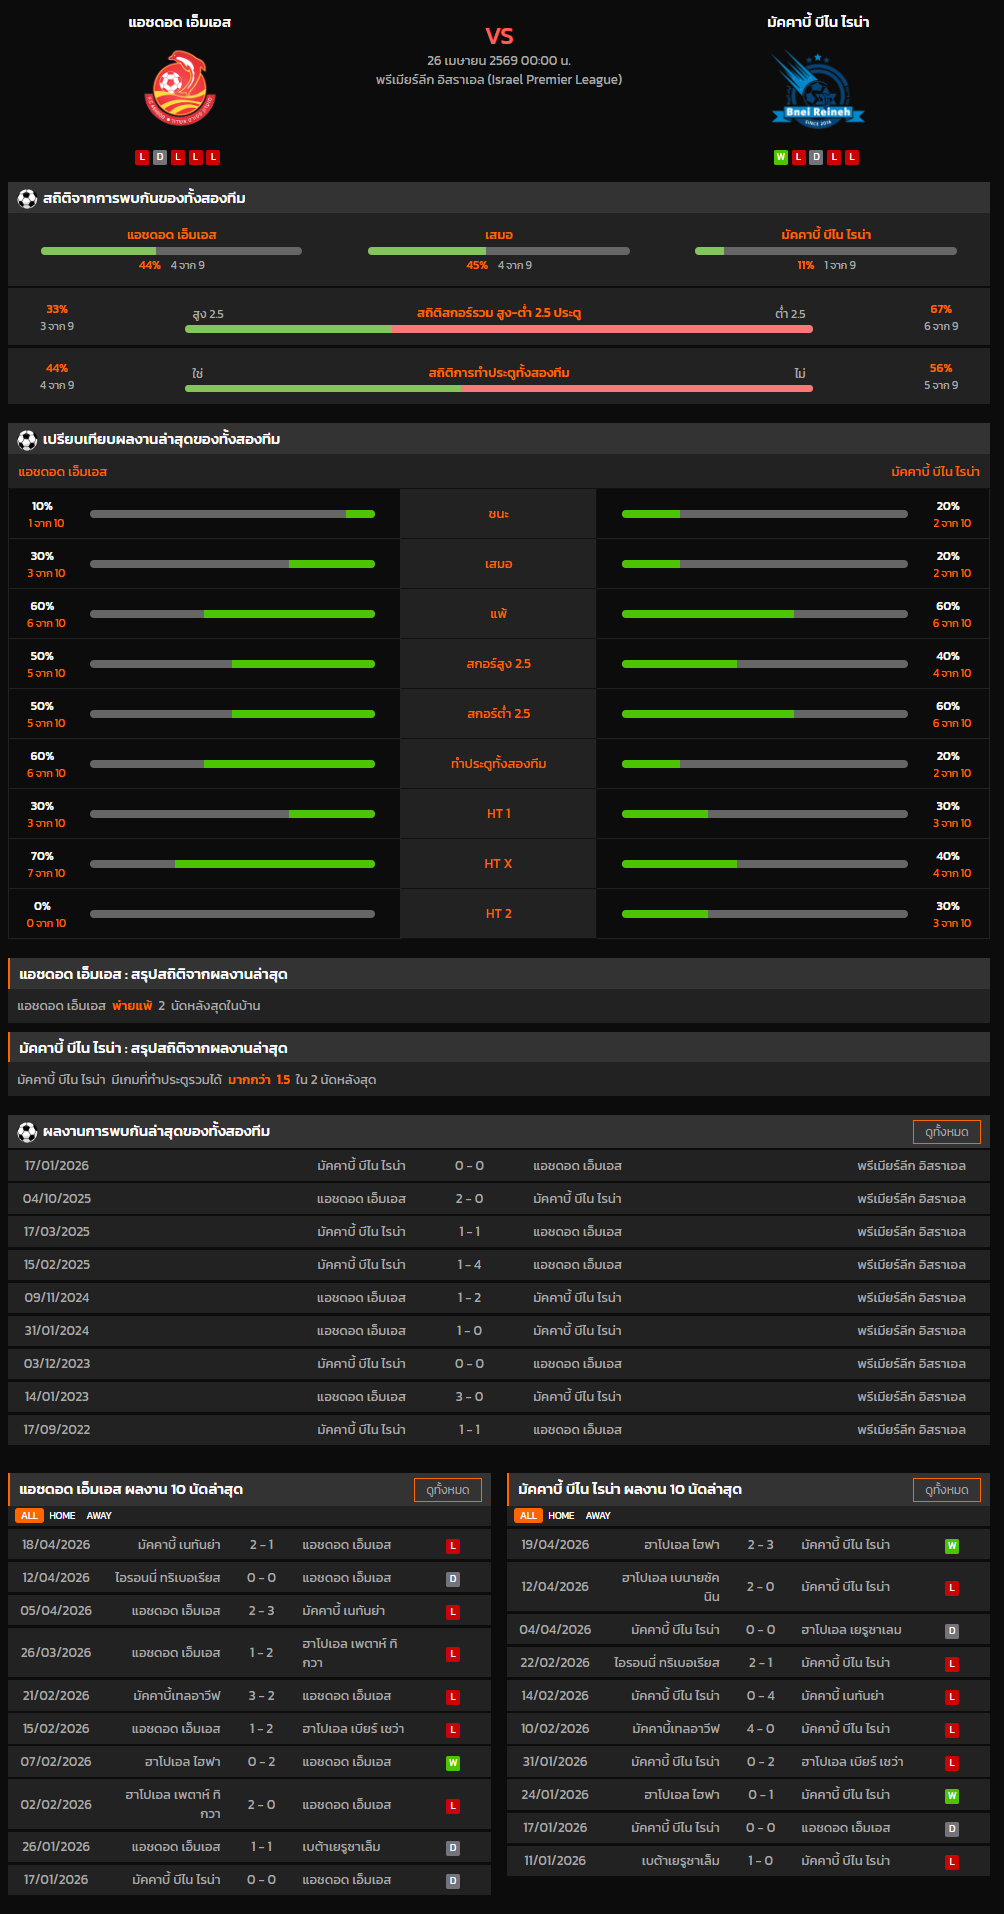
Task: Click the soccer ball icon beside สถิติจากการพบกันของทั้งสองทีม
Action: pos(27,198)
